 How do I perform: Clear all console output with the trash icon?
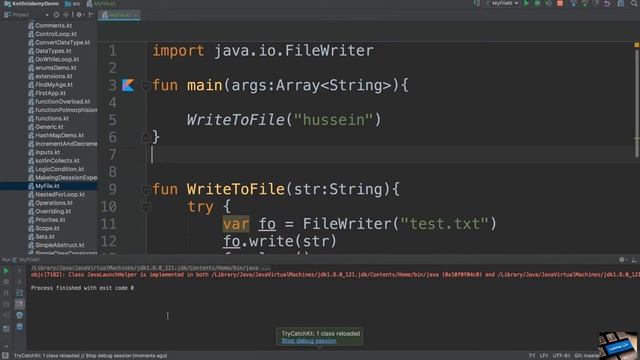(x=19, y=327)
